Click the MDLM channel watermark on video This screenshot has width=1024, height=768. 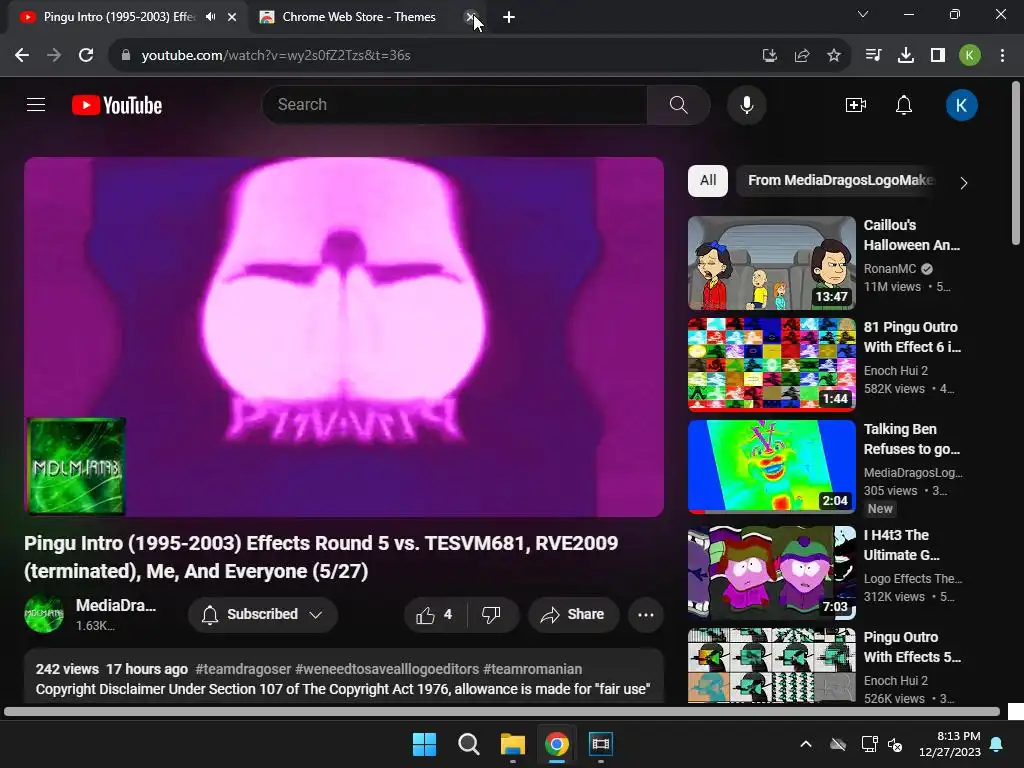(76, 466)
